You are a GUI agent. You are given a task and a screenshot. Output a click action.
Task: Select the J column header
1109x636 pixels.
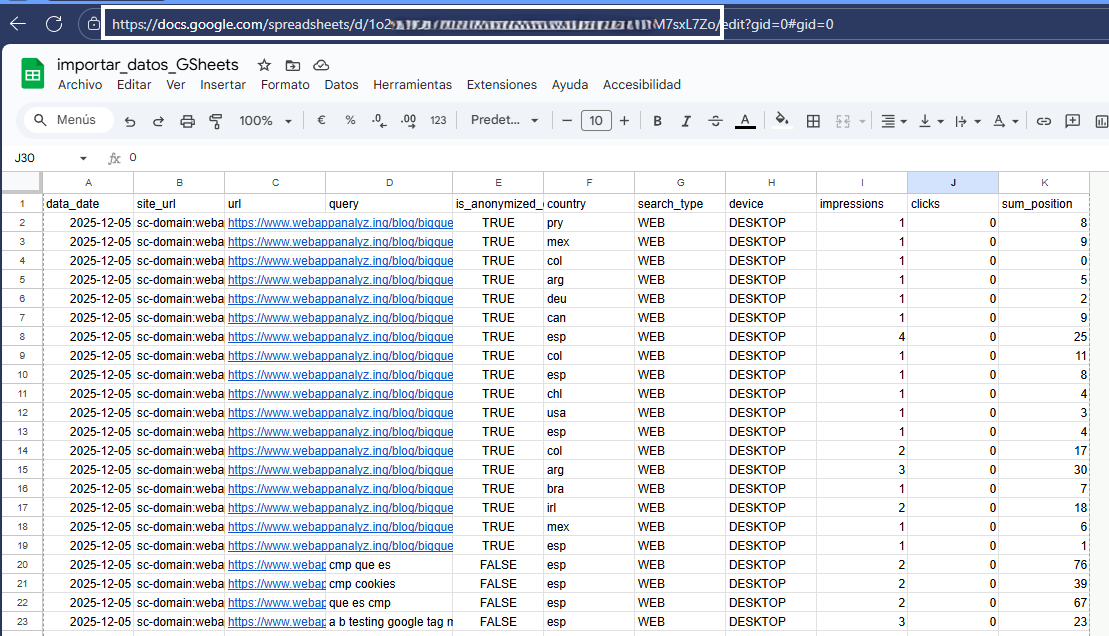click(x=952, y=182)
